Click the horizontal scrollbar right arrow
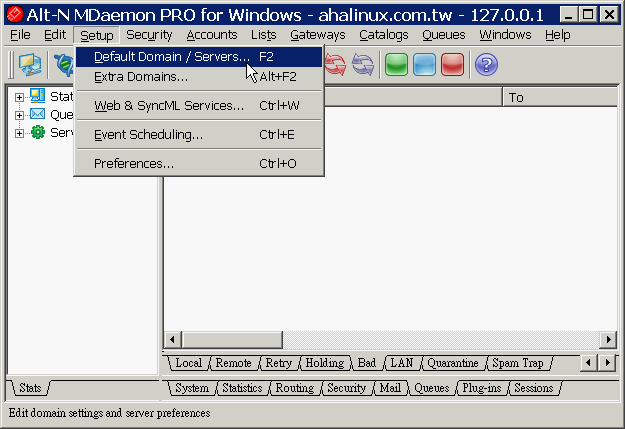This screenshot has width=625, height=429. [608, 340]
